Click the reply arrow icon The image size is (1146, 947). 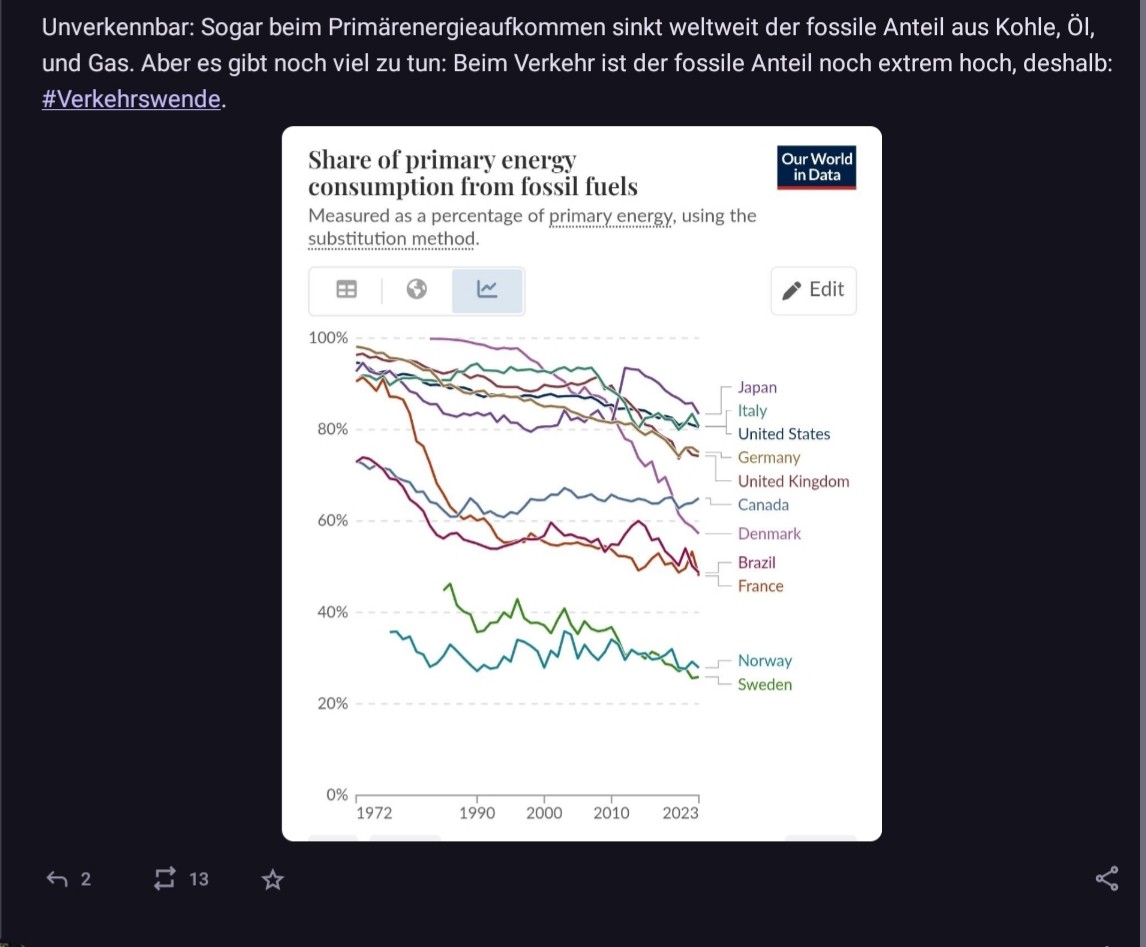click(59, 879)
